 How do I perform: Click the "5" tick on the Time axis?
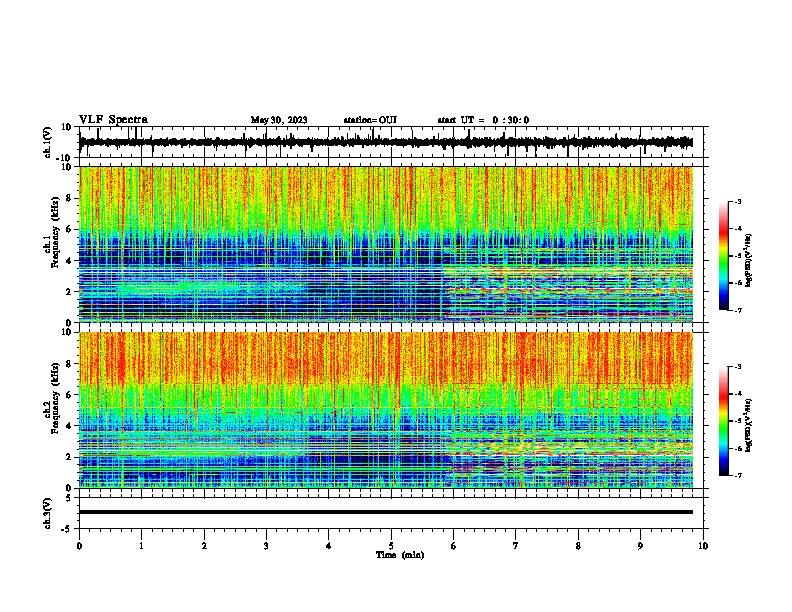(x=391, y=546)
